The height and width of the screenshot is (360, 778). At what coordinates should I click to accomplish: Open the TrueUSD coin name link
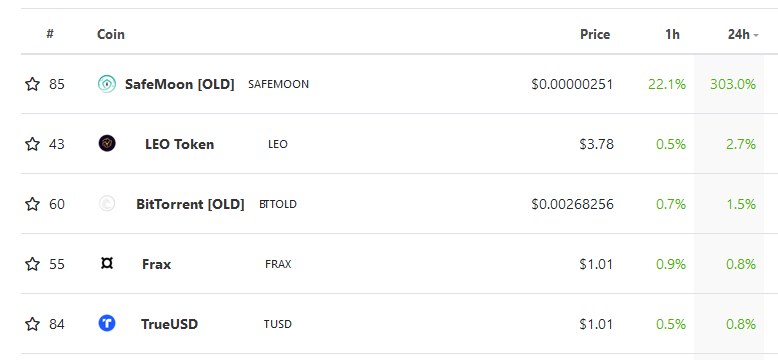[x=169, y=324]
